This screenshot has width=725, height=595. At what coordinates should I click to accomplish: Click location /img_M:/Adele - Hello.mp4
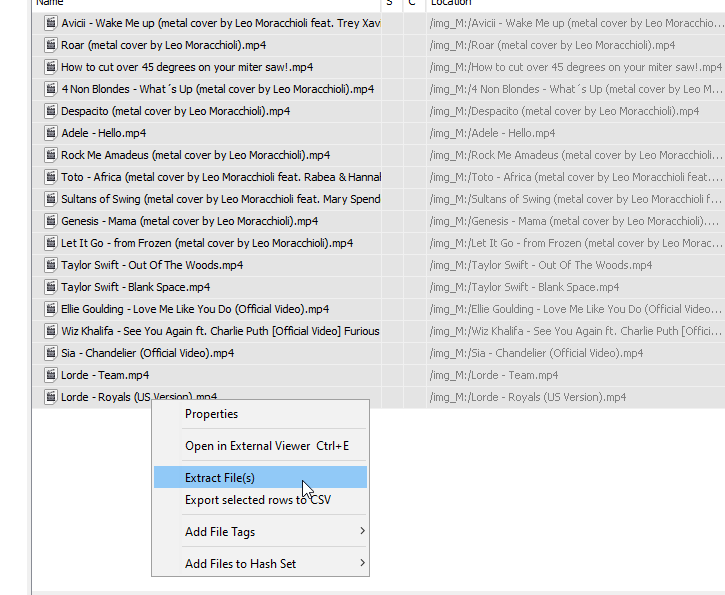click(x=492, y=133)
